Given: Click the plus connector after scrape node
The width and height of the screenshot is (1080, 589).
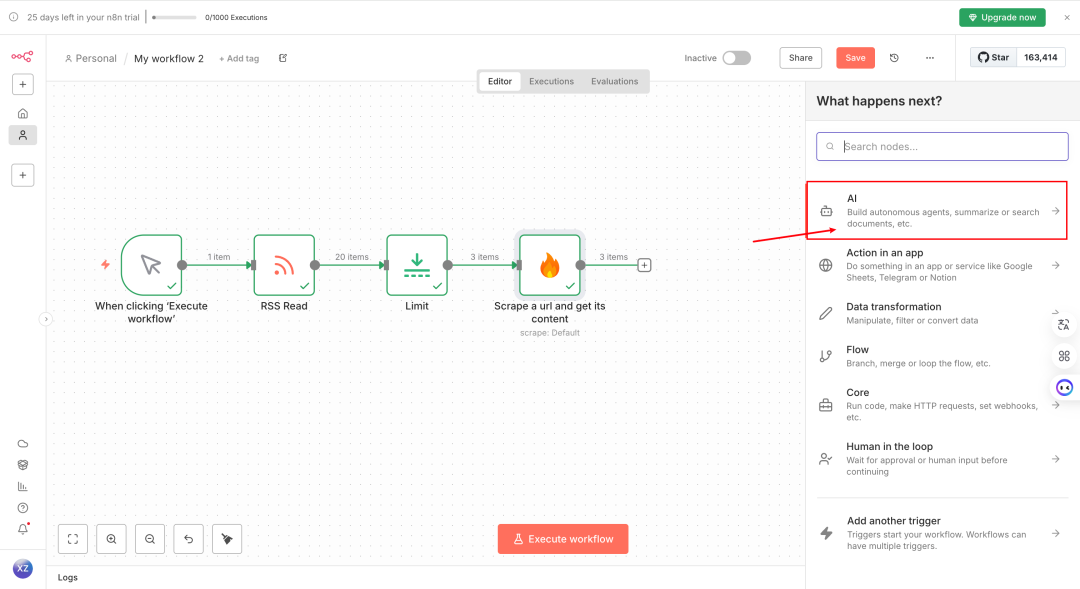Looking at the screenshot, I should (644, 265).
